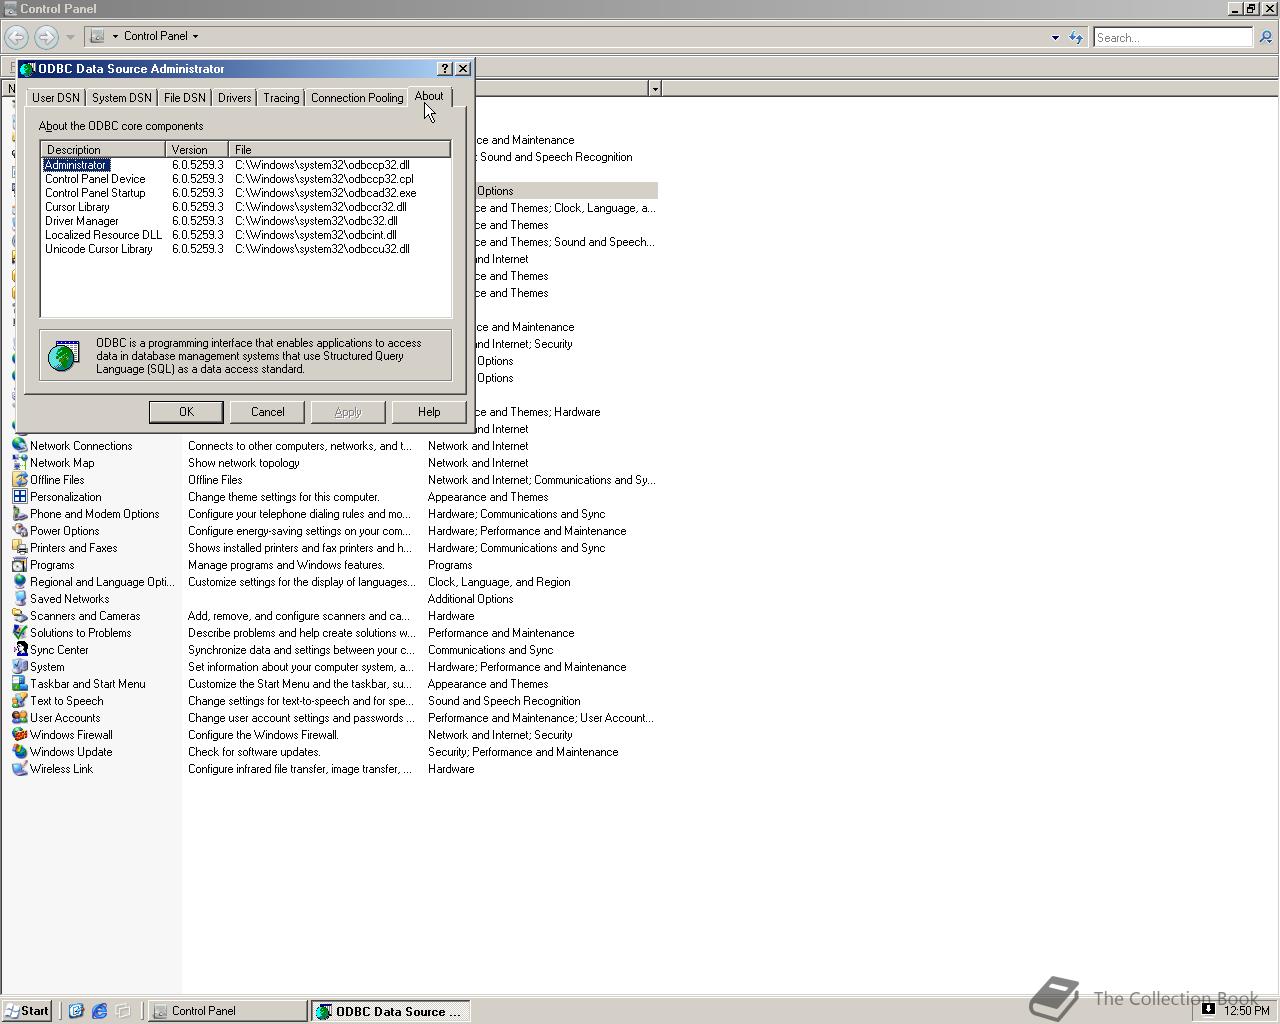1280x1024 pixels.
Task: Open Taskbar and Start Menu icon
Action: coord(19,684)
